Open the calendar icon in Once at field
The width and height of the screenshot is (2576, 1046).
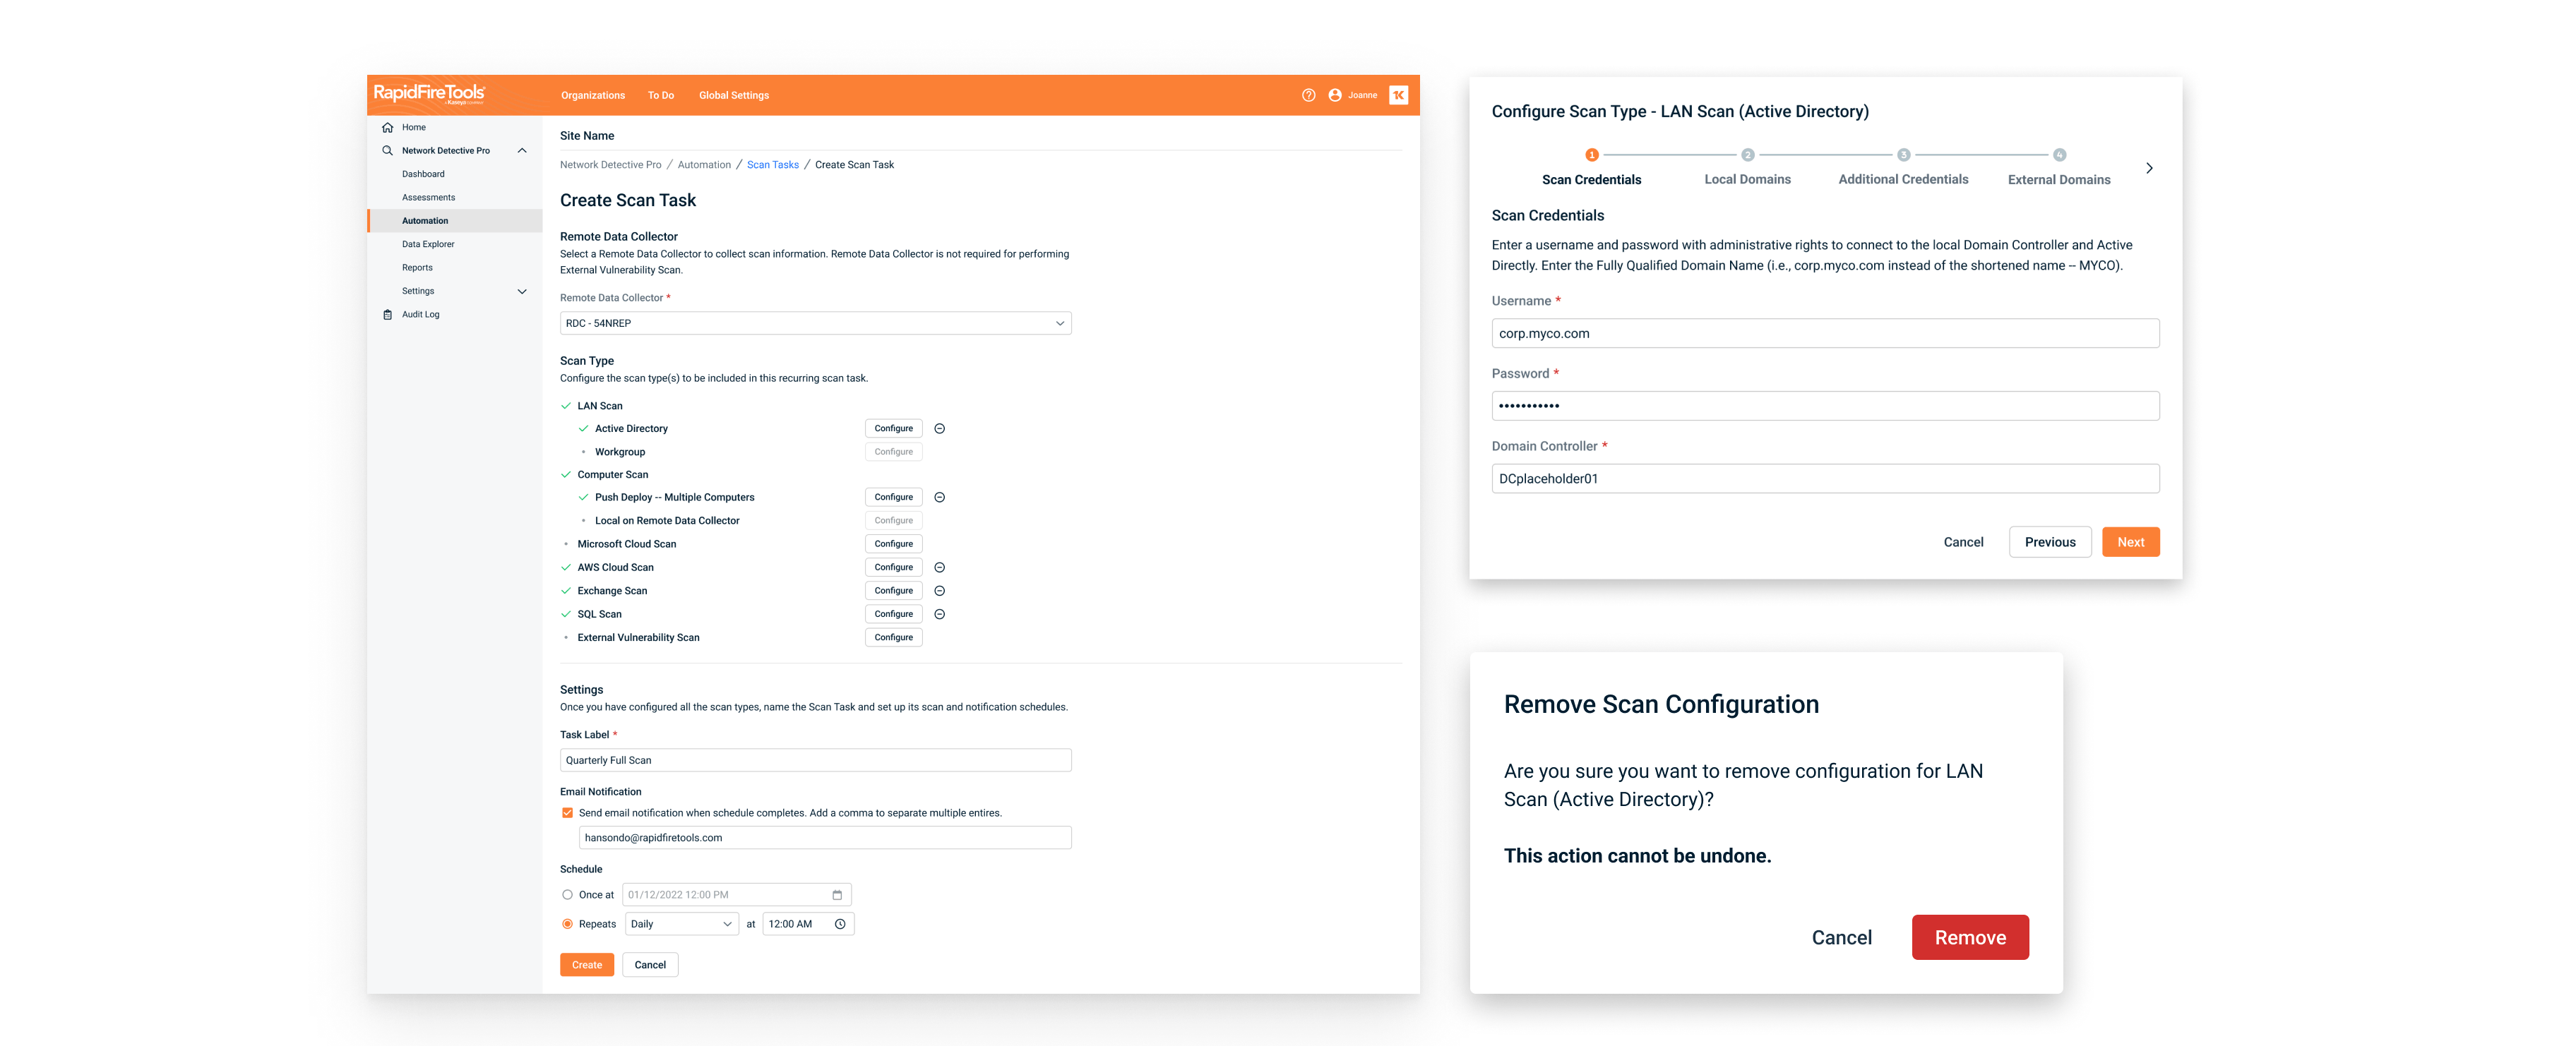click(x=837, y=895)
